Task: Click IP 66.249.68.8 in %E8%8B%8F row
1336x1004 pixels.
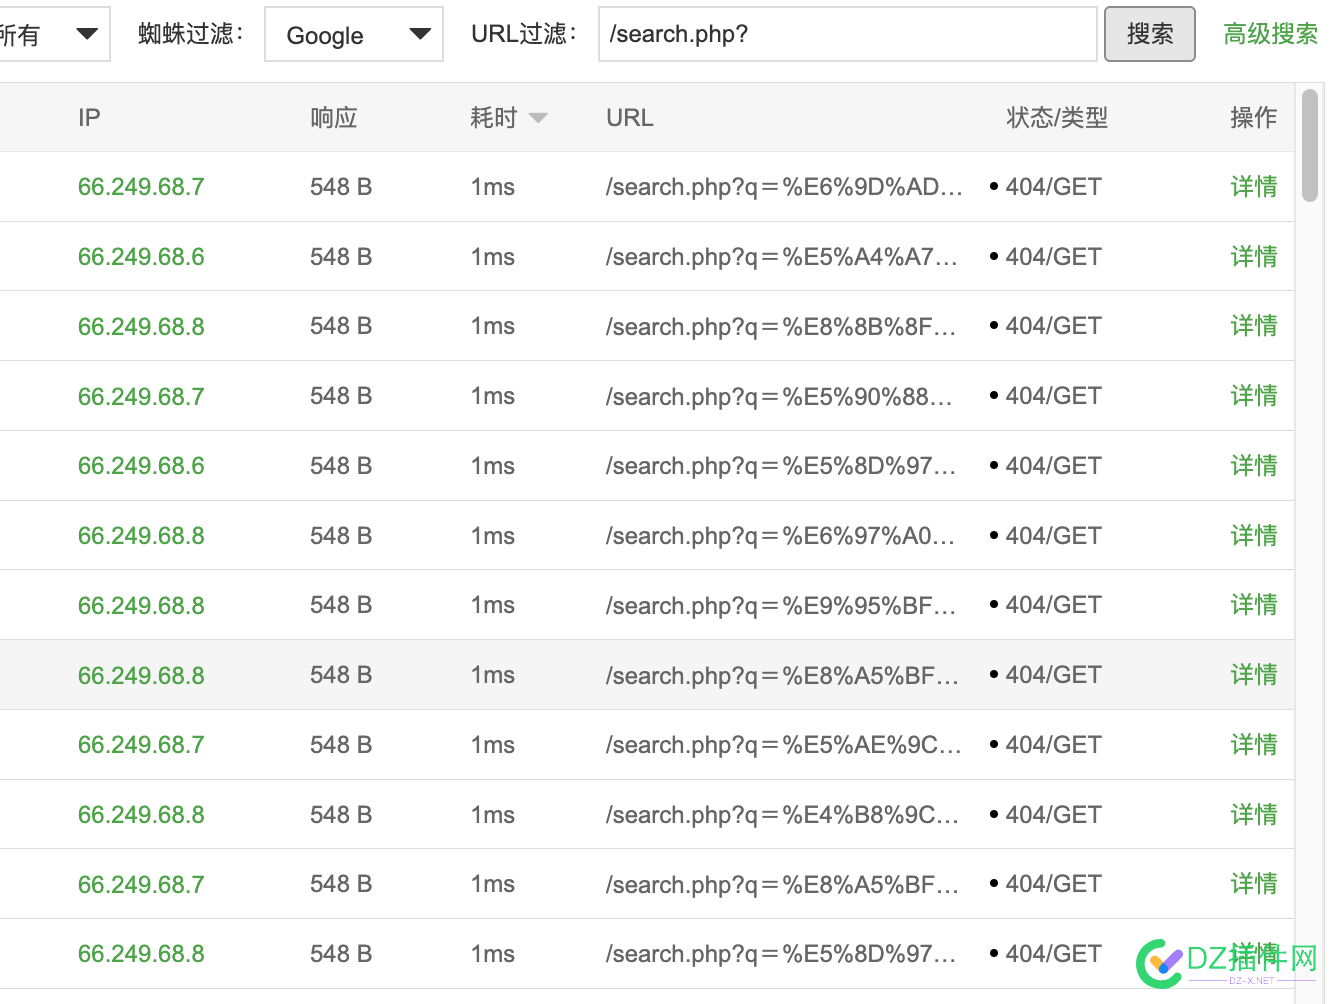Action: (x=141, y=327)
